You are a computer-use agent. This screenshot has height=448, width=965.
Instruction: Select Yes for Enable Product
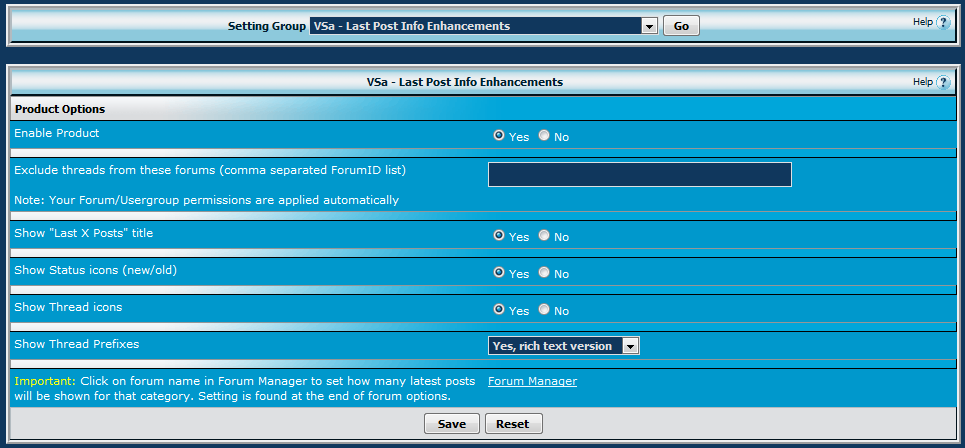(499, 136)
